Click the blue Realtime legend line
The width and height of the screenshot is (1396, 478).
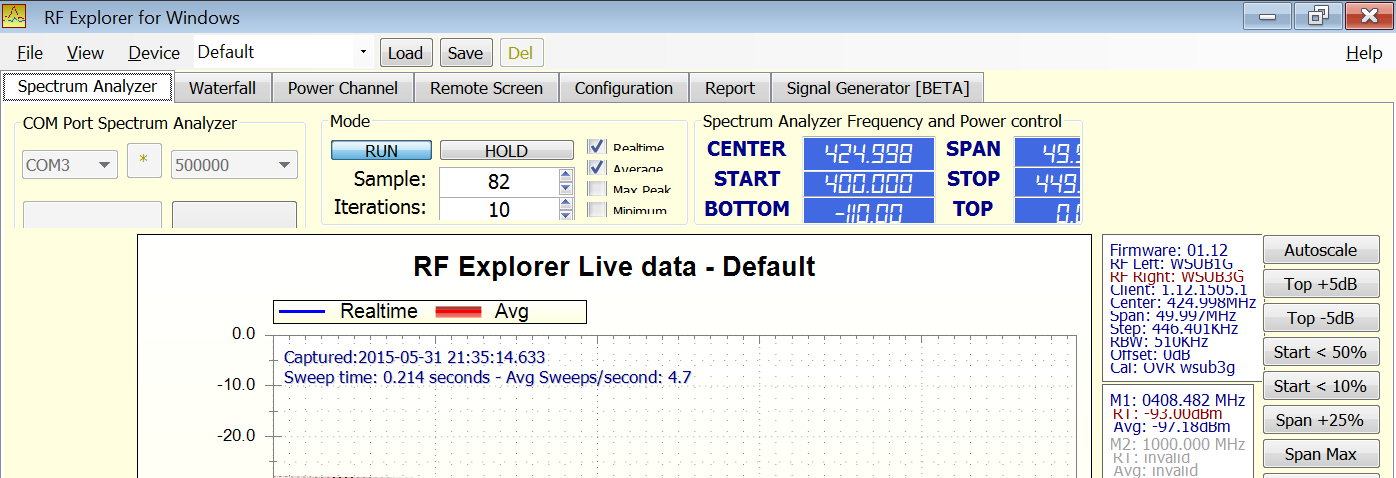[302, 312]
